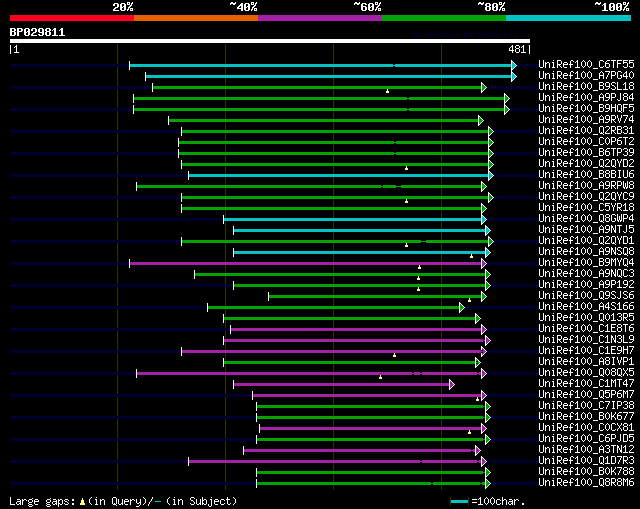Screen dimensions: 640x509
Task: Click the cyan alignment bar for UniRef100_A7PG40
Action: tap(331, 76)
